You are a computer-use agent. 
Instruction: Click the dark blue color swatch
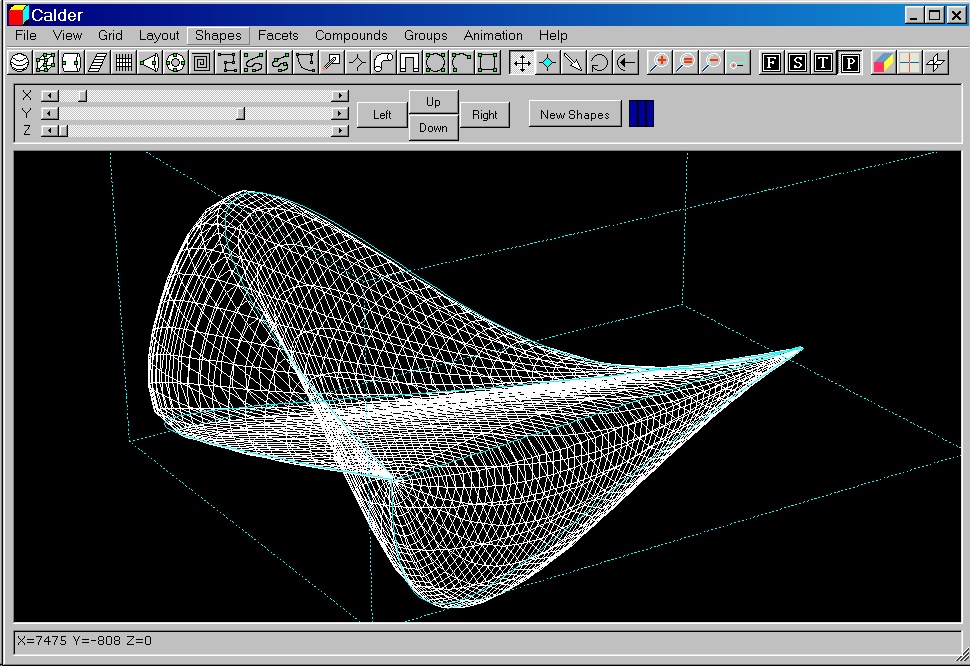pos(641,114)
